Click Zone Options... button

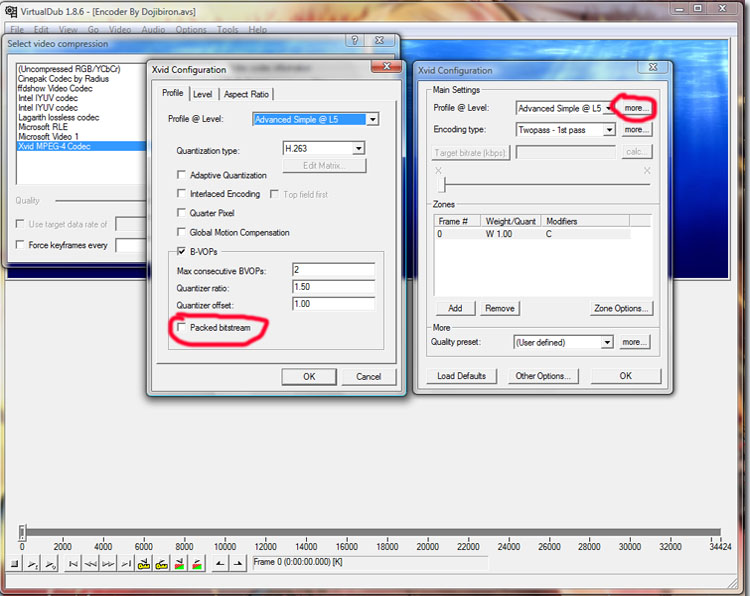pyautogui.click(x=621, y=309)
